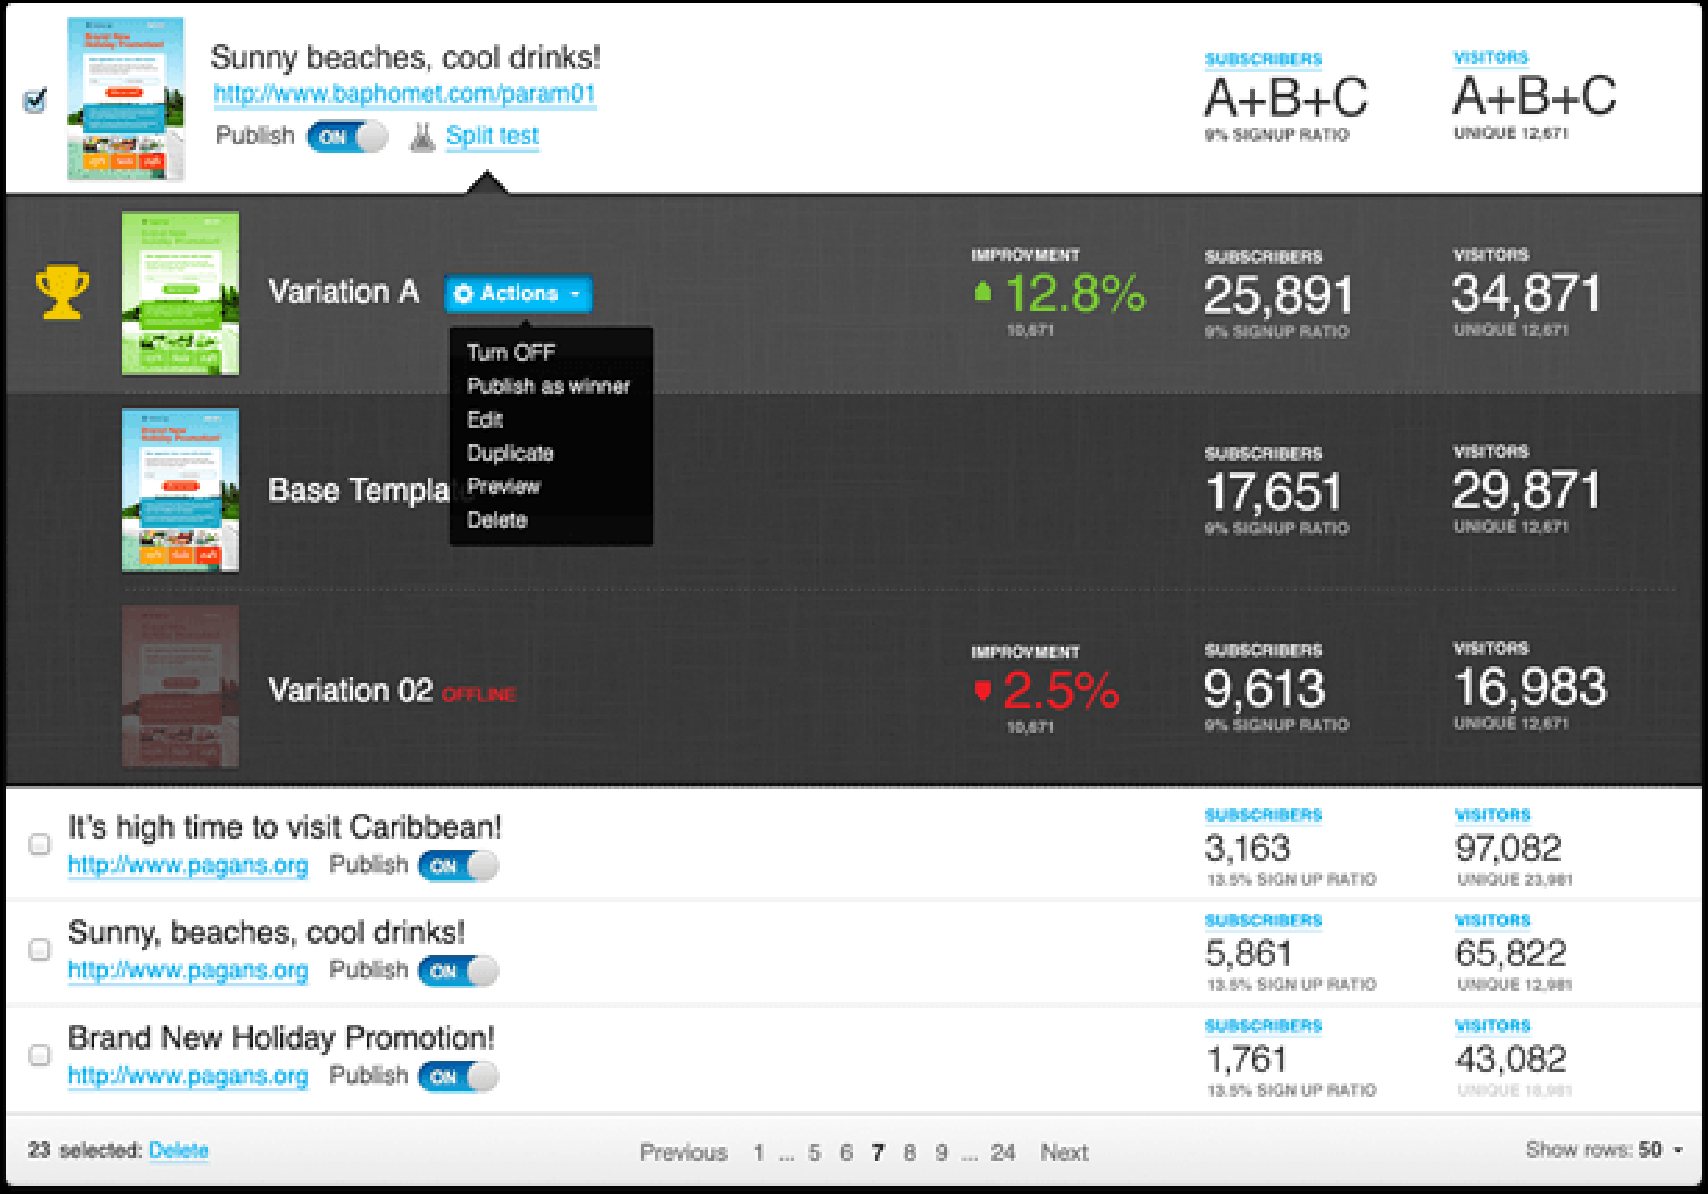Select Duplicate in the Actions menu

point(510,453)
